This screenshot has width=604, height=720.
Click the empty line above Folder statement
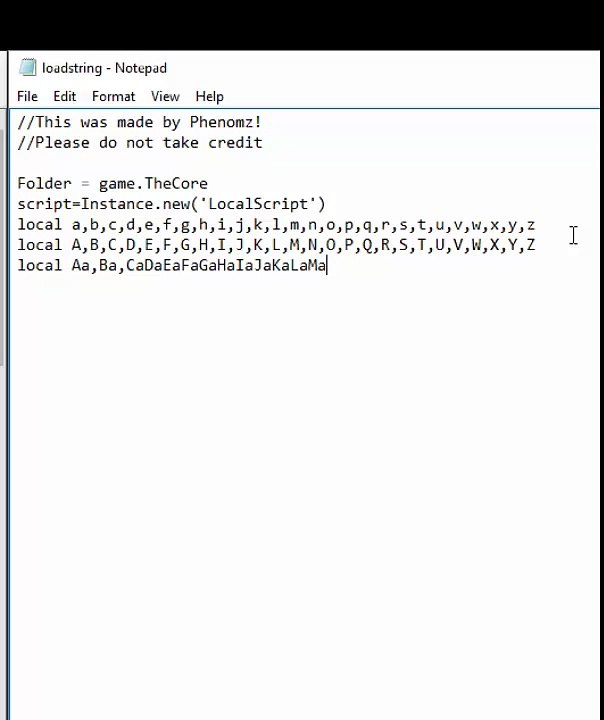click(x=303, y=163)
